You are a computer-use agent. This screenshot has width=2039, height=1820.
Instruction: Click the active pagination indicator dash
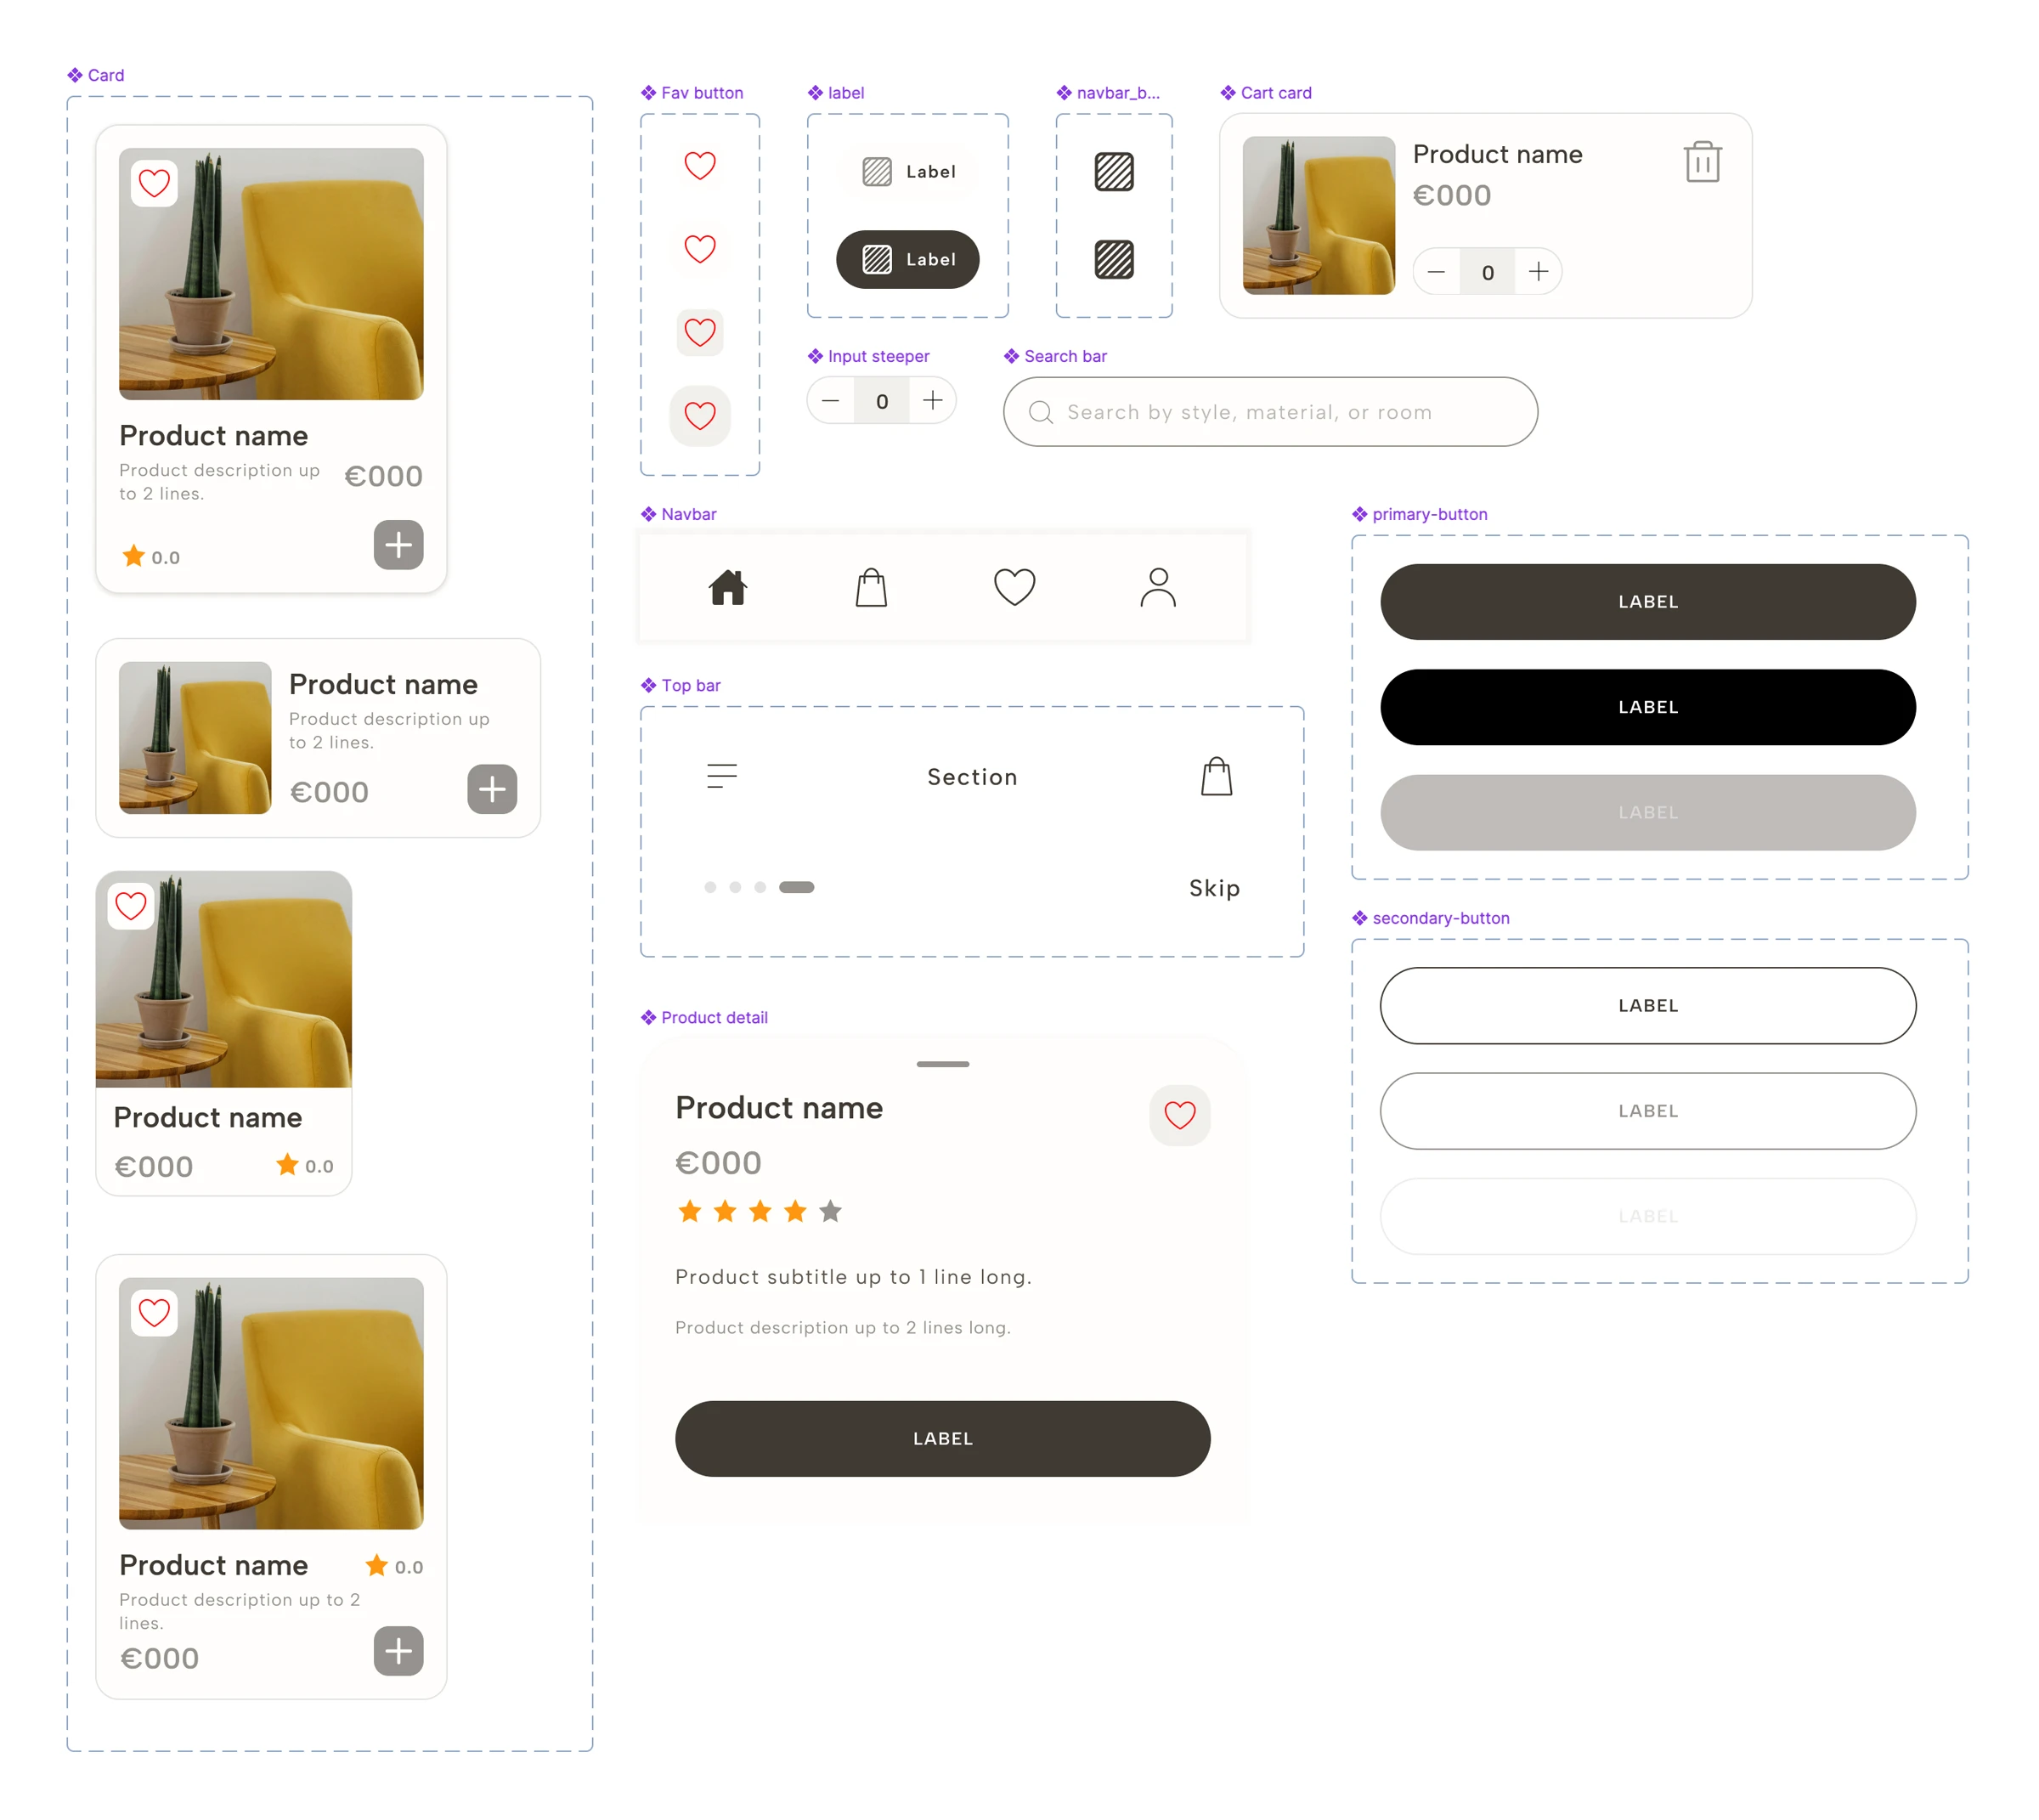click(x=796, y=887)
